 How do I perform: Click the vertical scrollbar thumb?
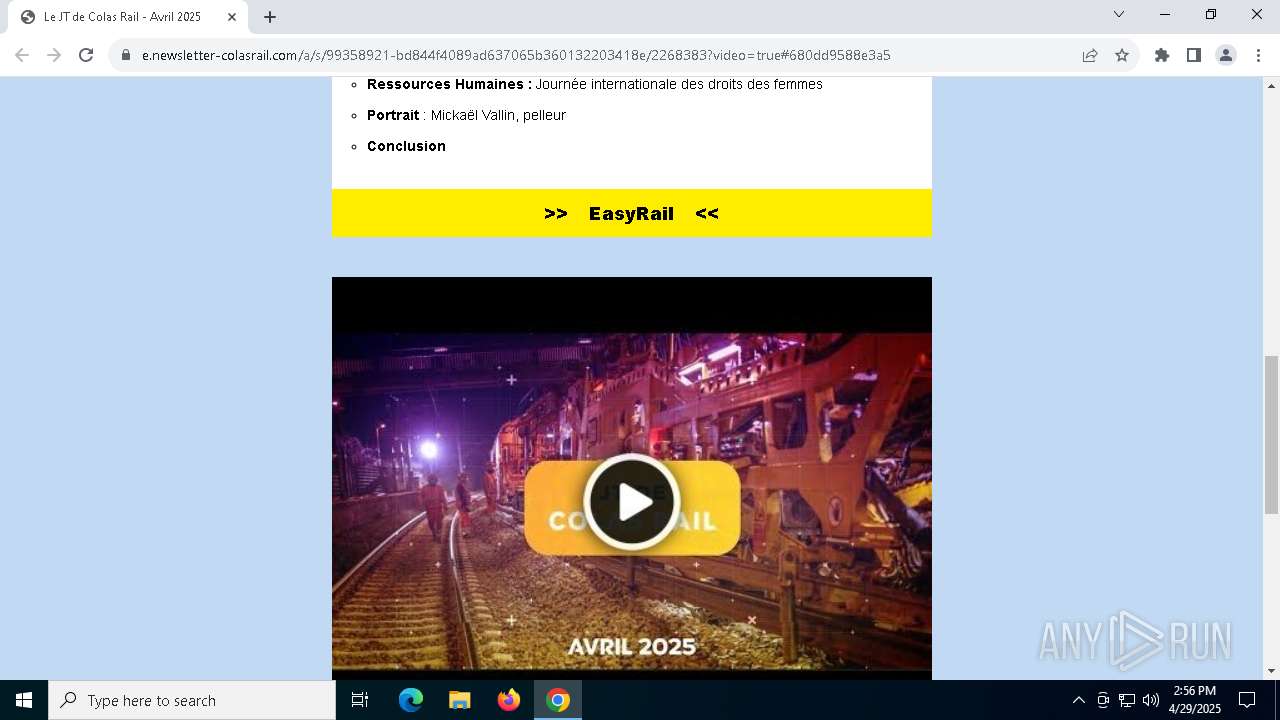[x=1272, y=435]
